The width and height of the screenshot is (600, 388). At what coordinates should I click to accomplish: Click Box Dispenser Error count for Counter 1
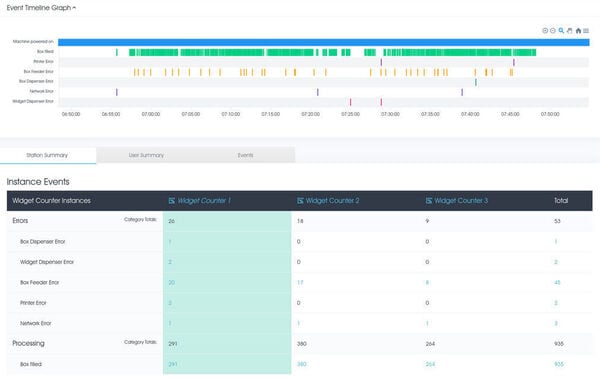[x=170, y=241]
